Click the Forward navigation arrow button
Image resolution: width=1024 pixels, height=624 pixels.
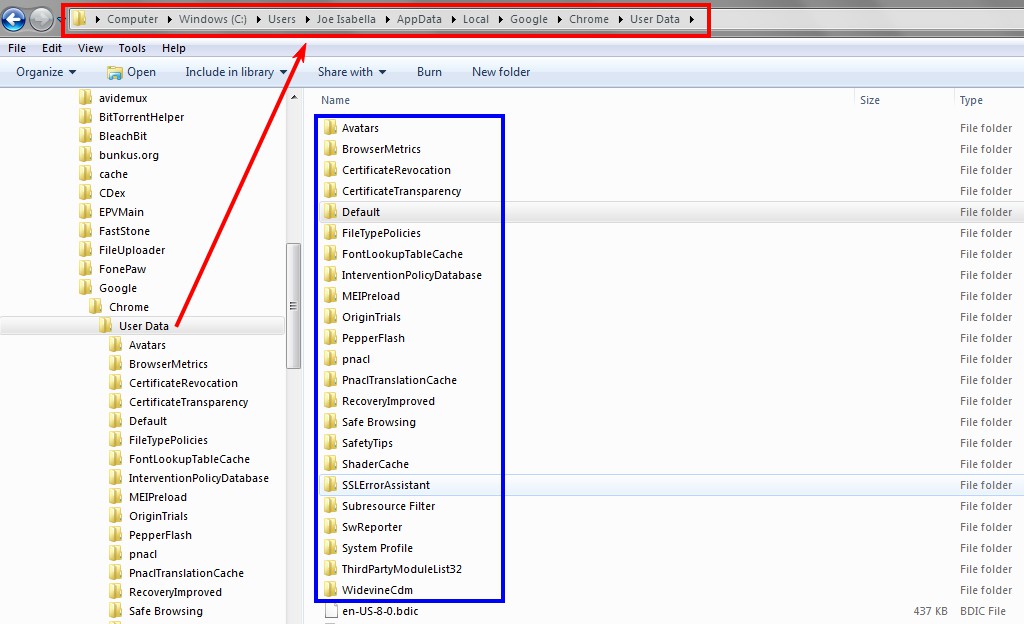(41, 20)
